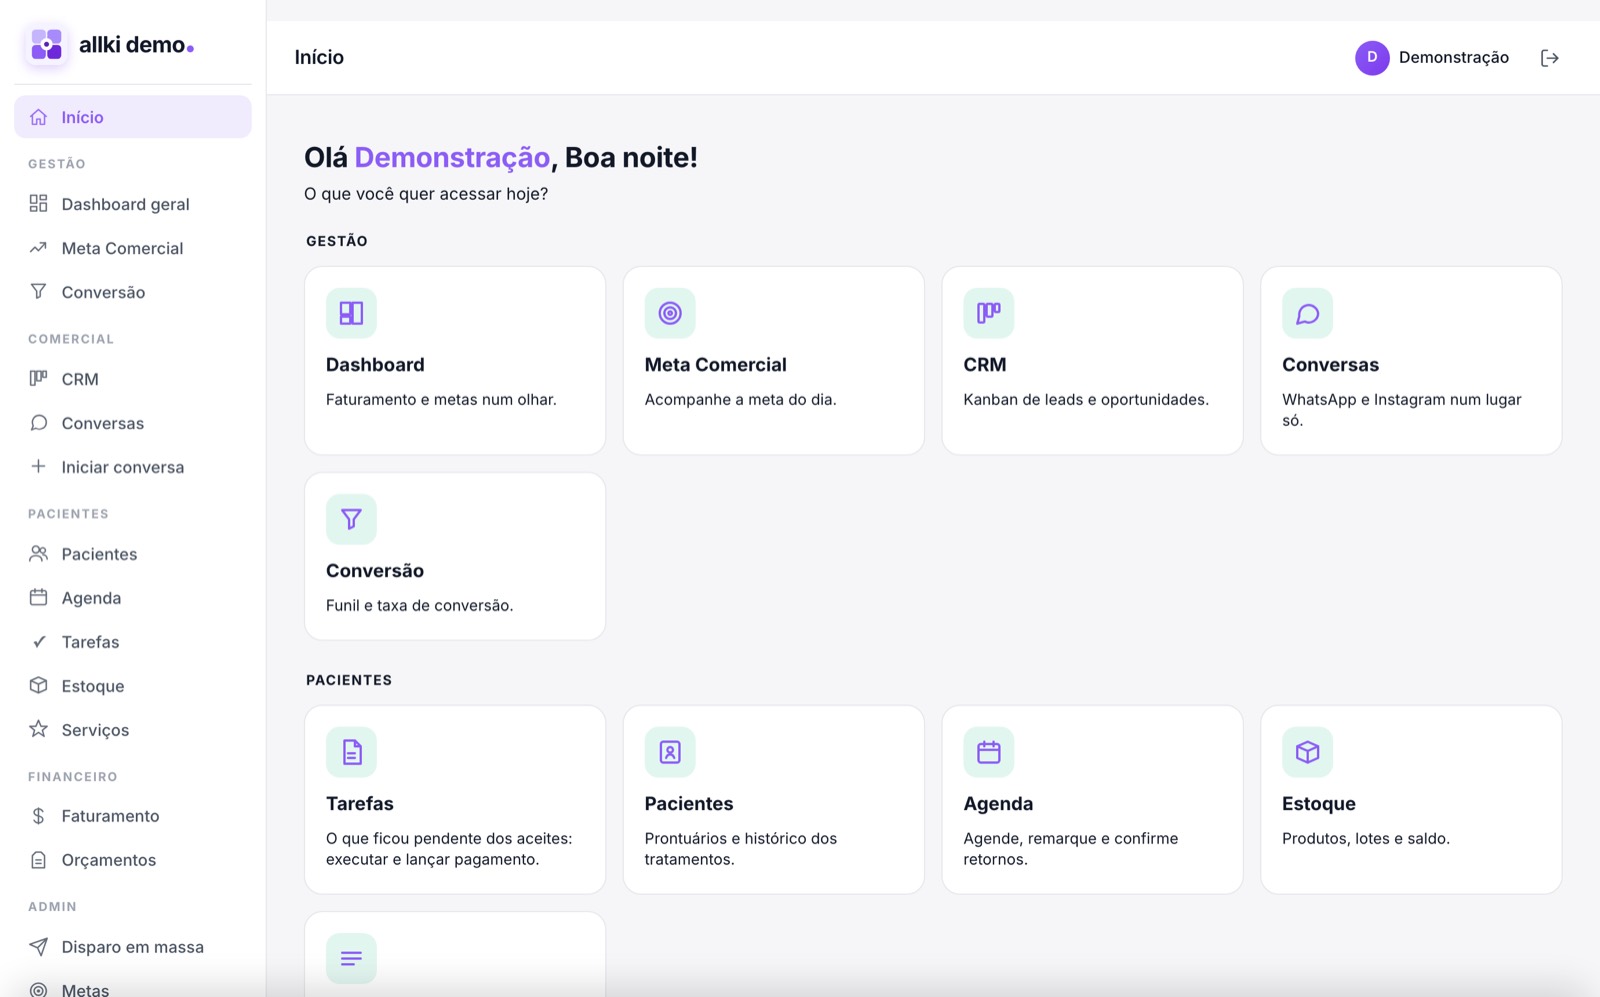Open Conversas in the sidebar

(133, 423)
